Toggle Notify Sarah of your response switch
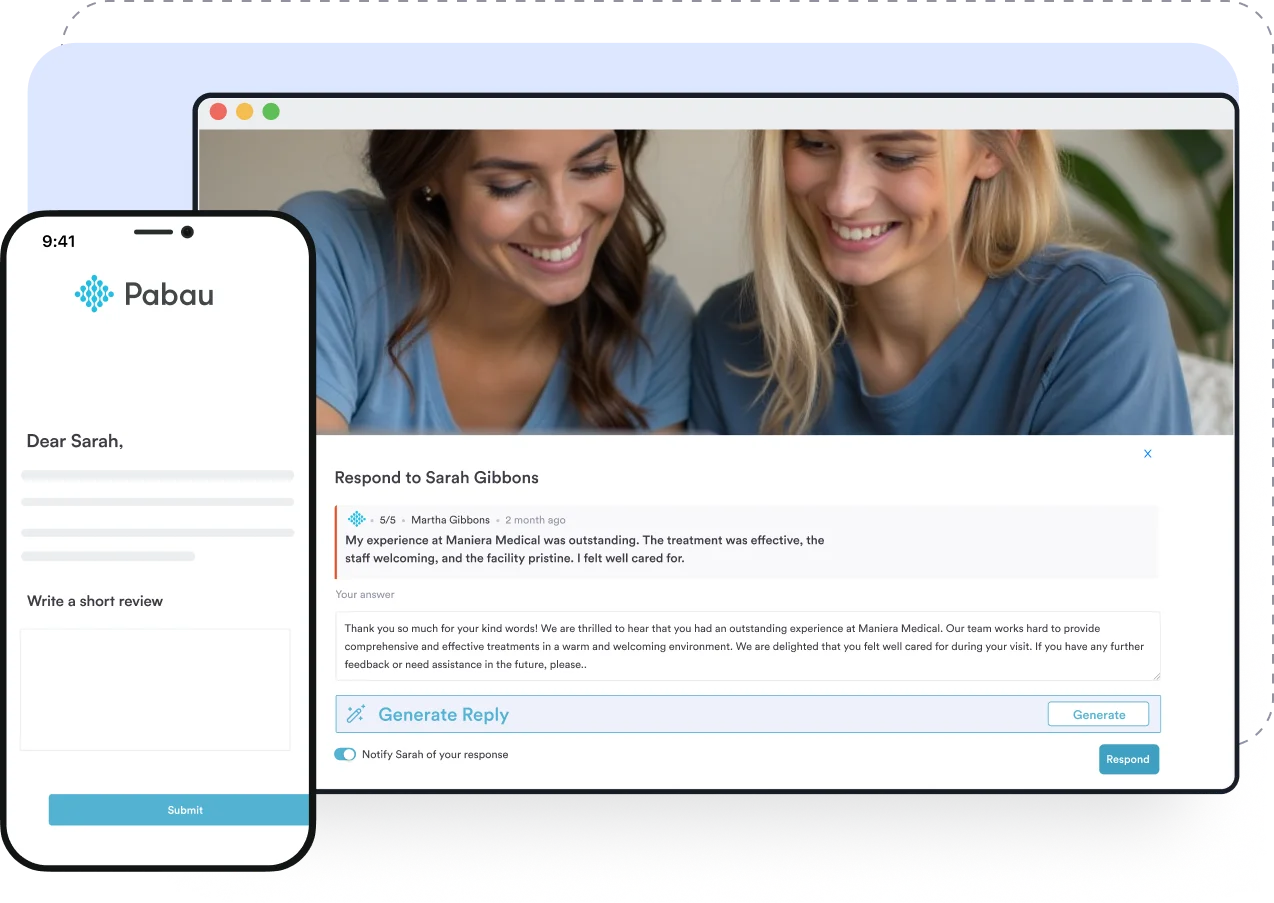Viewport: 1274px width, 903px height. [345, 754]
